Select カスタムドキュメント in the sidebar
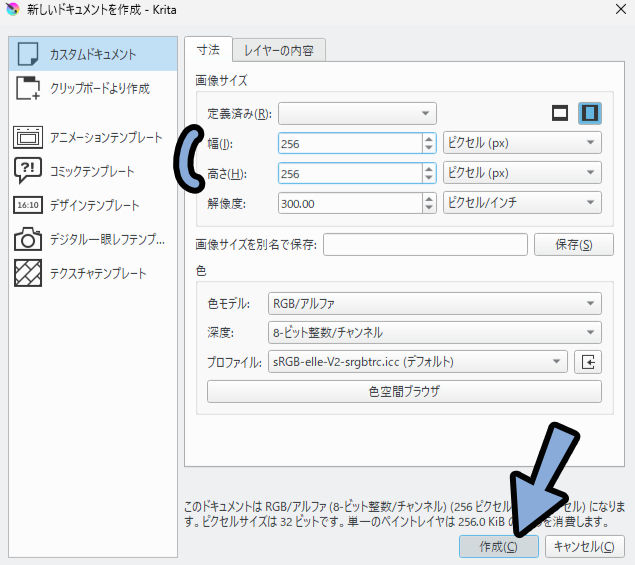635x565 pixels. point(93,54)
